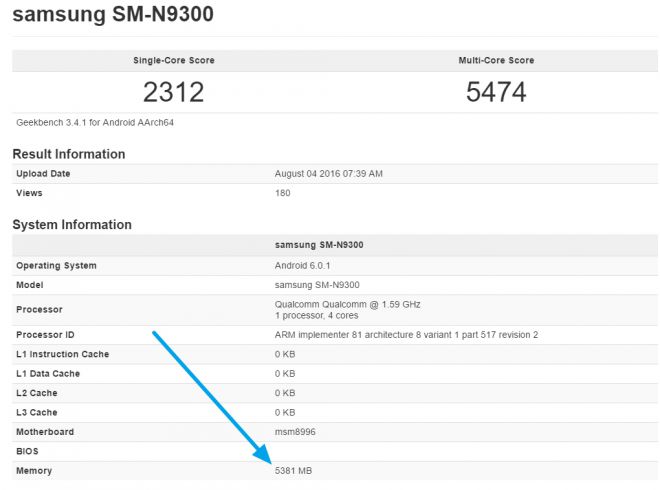Viewport: 660px width, 490px height.
Task: Select the Multi-Core Score header
Action: 496,60
